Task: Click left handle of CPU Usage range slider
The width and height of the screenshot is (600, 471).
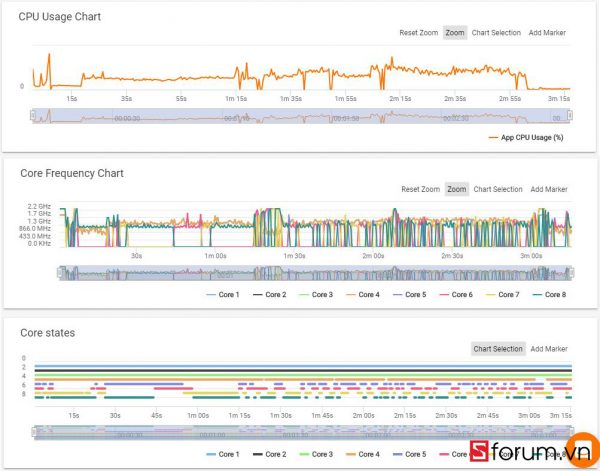Action: click(x=33, y=117)
